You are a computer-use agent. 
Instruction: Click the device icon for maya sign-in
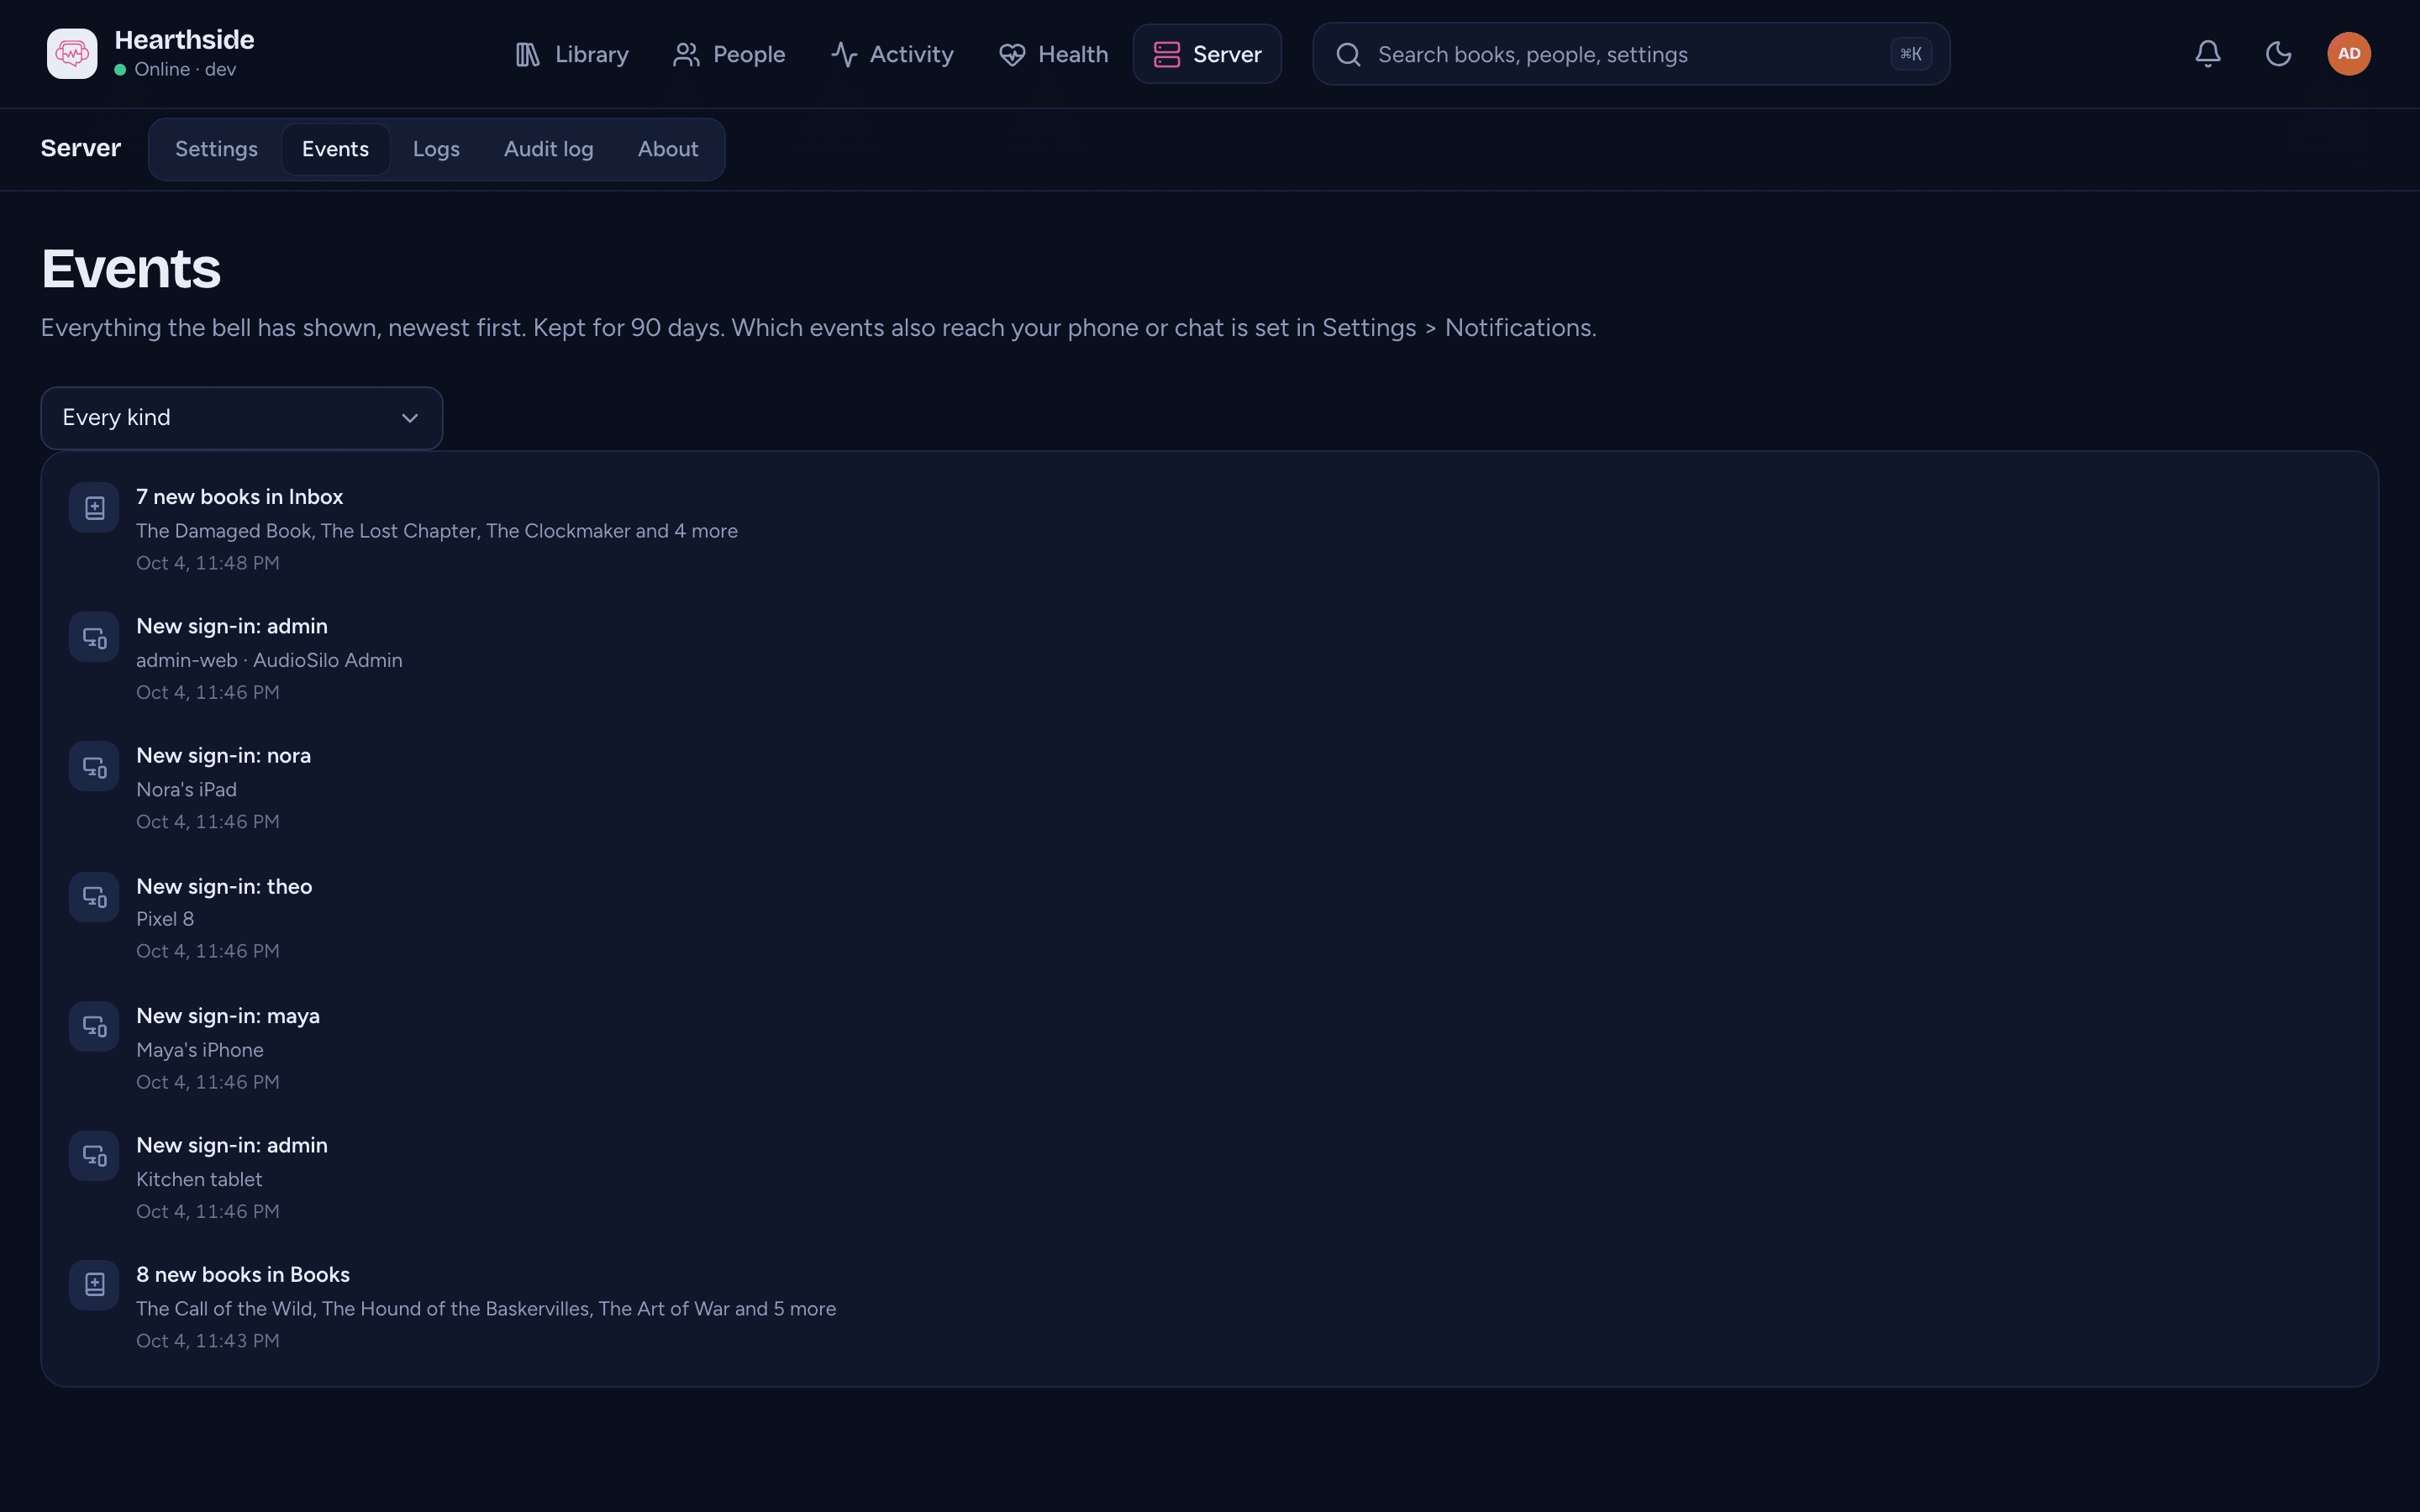point(94,1026)
